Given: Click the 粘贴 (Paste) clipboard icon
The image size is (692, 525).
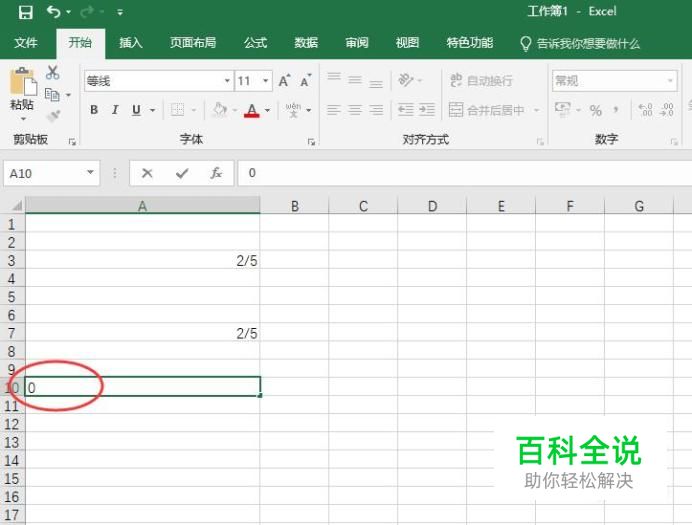Looking at the screenshot, I should coord(23,81).
